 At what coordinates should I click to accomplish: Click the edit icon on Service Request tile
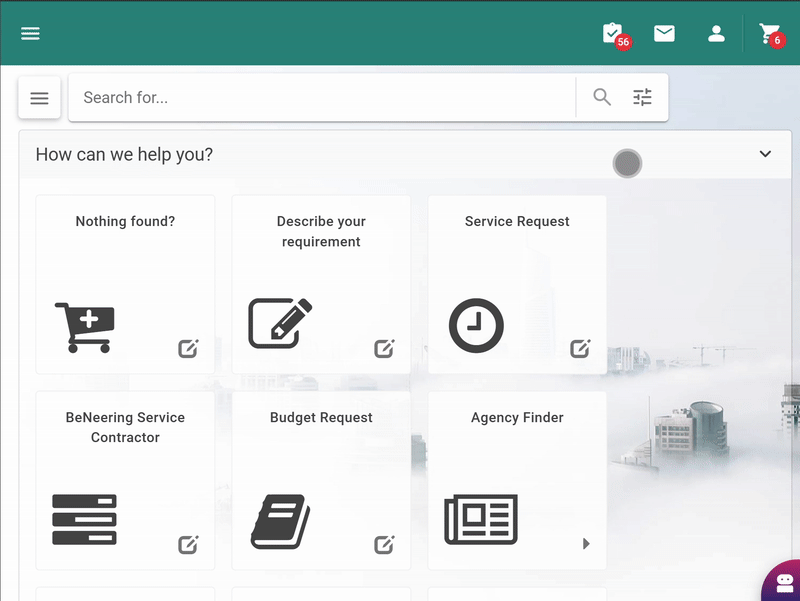[580, 348]
